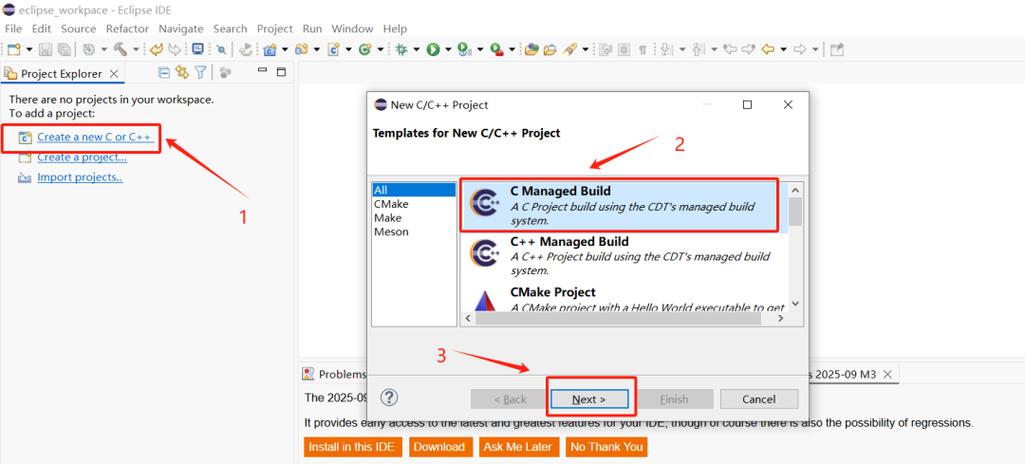1025x464 pixels.
Task: Open the Project menu
Action: 275,29
